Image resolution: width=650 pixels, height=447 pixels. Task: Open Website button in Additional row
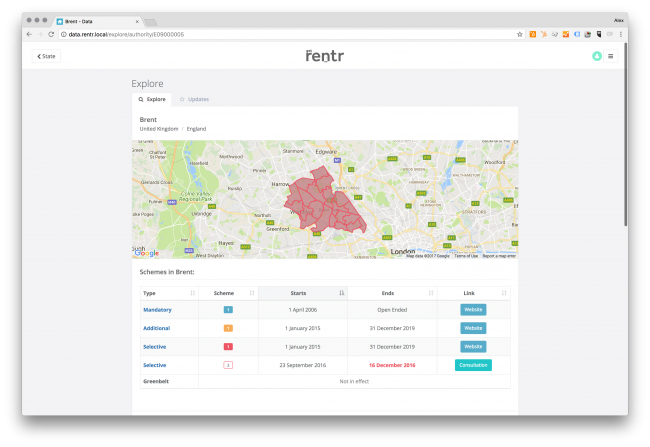(473, 328)
